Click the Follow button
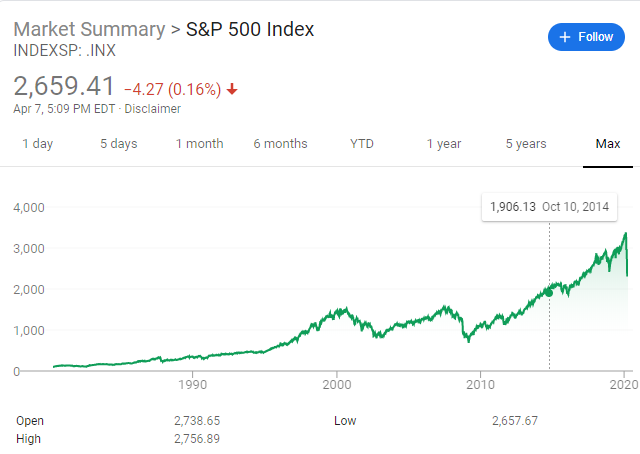The width and height of the screenshot is (640, 454). click(x=586, y=37)
